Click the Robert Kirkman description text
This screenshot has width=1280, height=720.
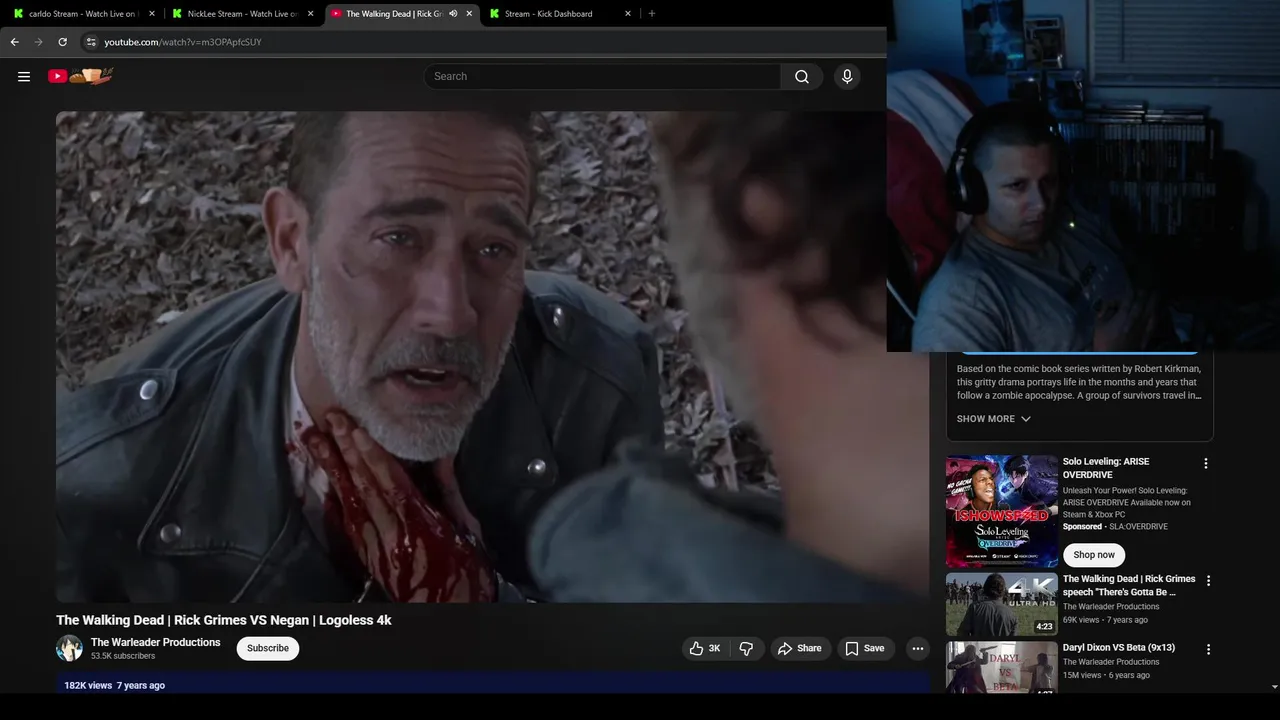(1079, 382)
